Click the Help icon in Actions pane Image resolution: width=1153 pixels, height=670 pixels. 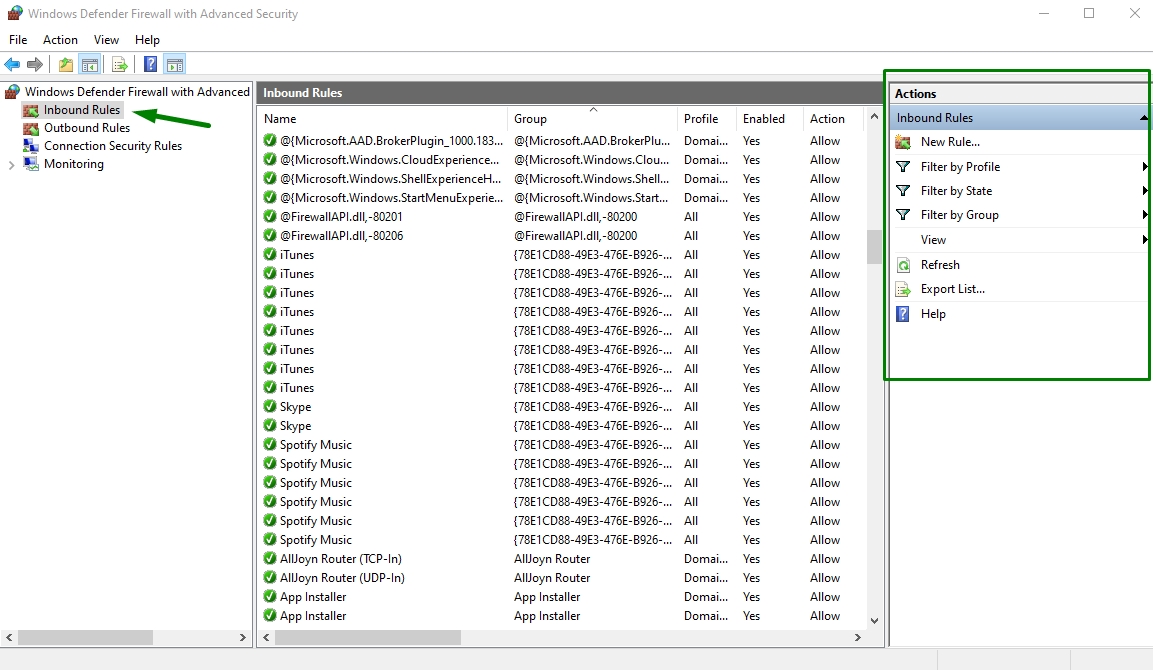(x=903, y=314)
